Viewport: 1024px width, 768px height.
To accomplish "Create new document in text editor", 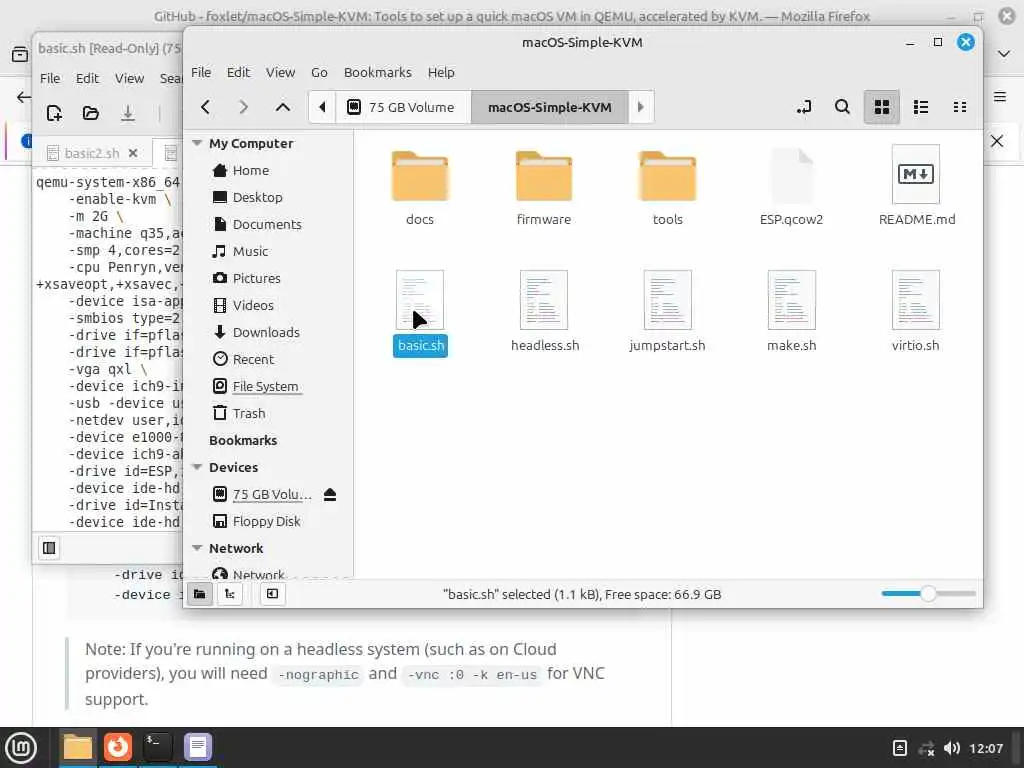I will [x=54, y=113].
